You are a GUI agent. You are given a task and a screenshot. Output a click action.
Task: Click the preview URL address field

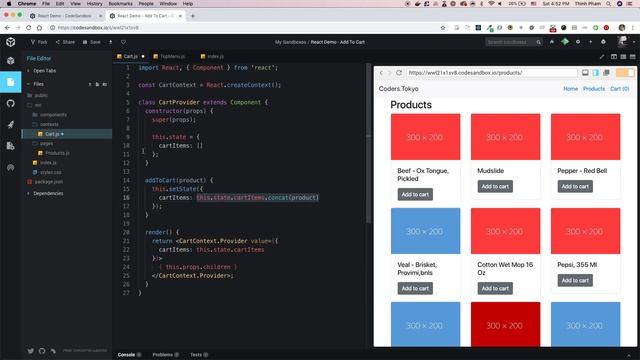[491, 73]
